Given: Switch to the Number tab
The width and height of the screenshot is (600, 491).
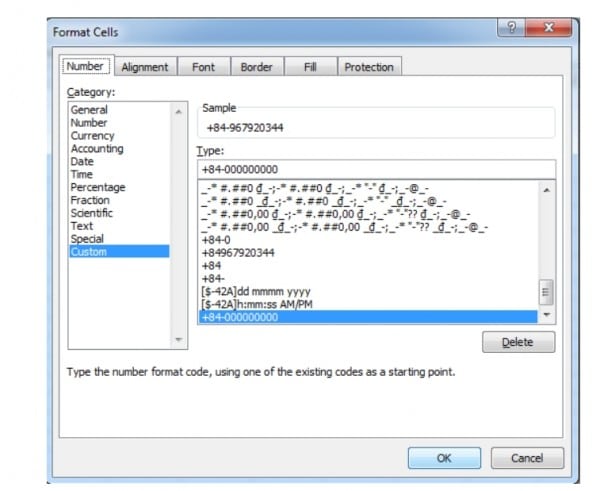Looking at the screenshot, I should click(85, 66).
